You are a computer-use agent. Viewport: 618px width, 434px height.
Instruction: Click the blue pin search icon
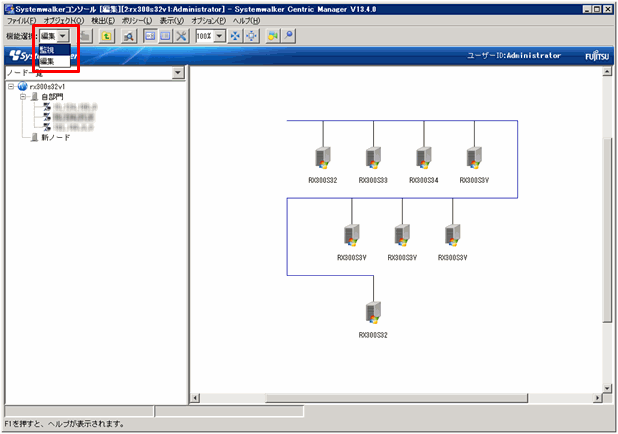tap(289, 36)
